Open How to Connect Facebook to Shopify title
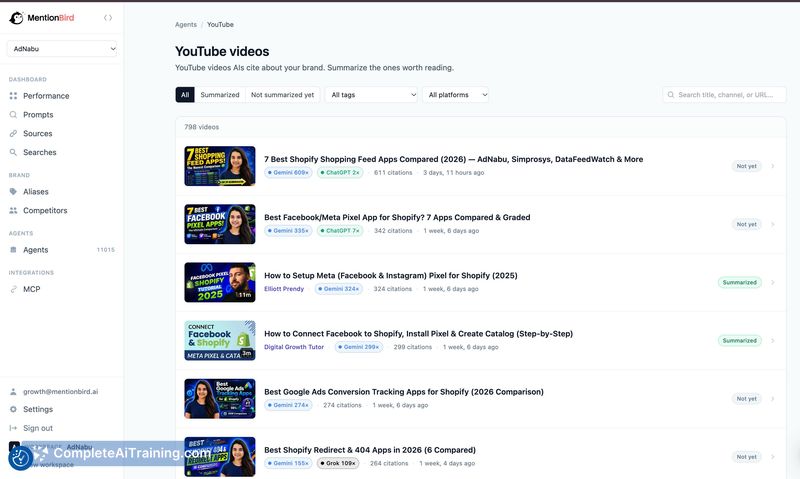This screenshot has height=479, width=800. 418,334
